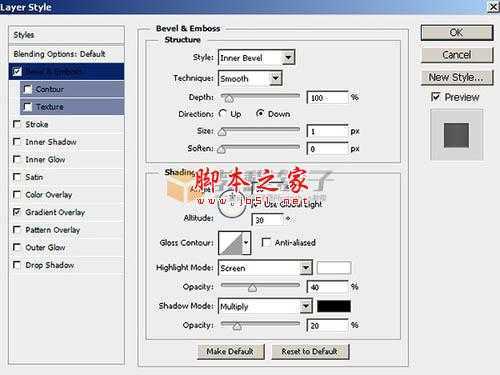This screenshot has height=375, width=500.
Task: Select Styles in the left list
Action: 66,35
